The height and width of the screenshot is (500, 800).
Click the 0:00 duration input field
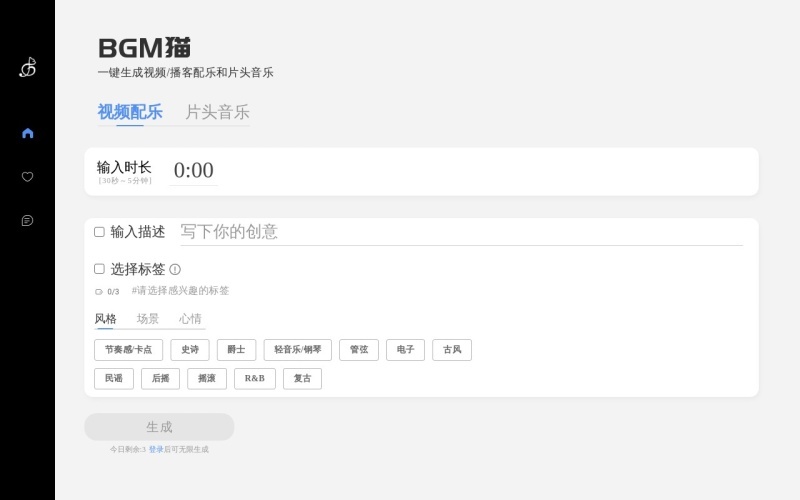[193, 170]
